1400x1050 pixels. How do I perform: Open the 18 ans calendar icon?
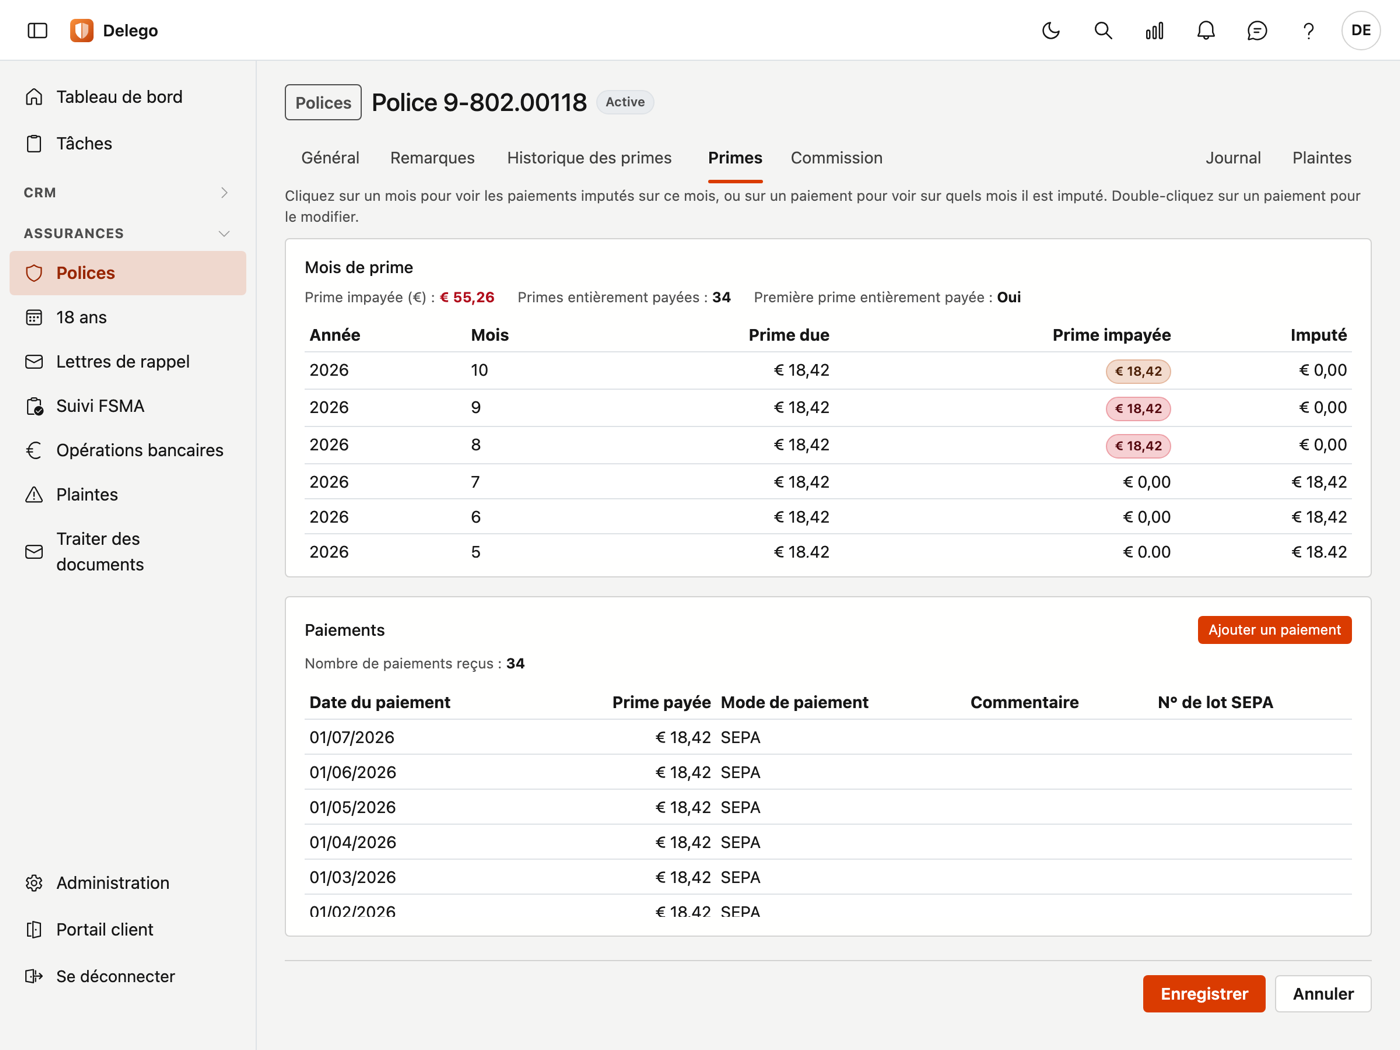coord(34,318)
